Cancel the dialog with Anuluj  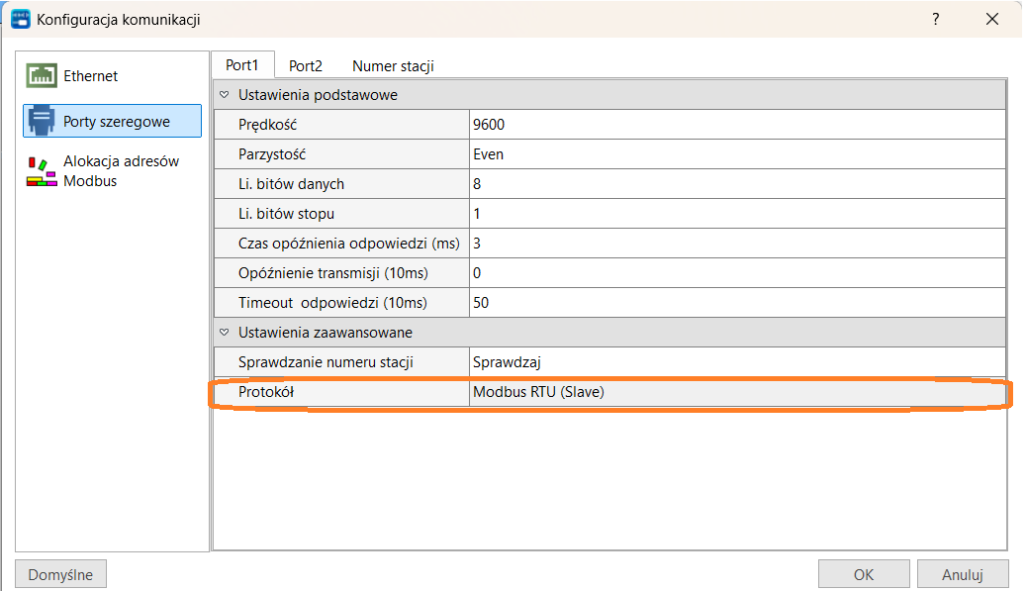[963, 575]
